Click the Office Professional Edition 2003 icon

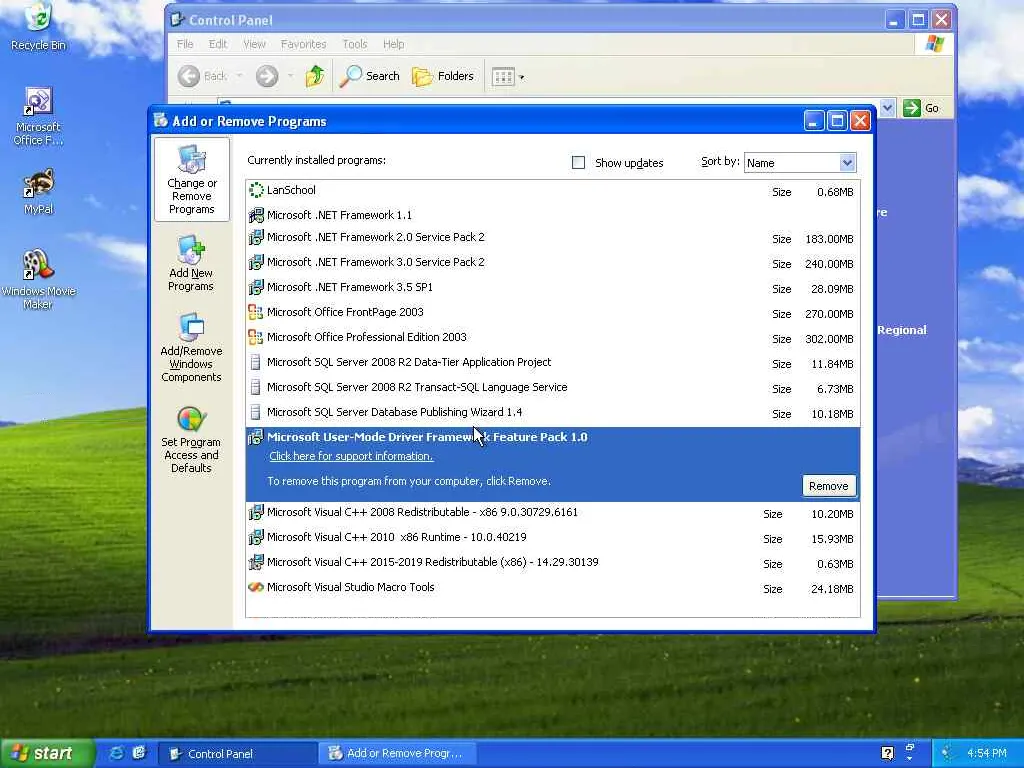click(x=256, y=337)
